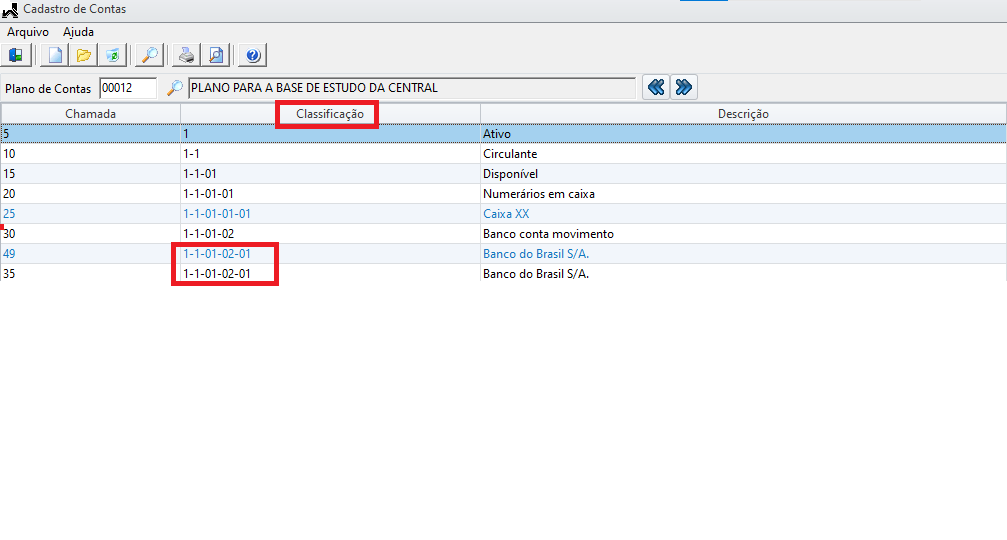Click Chamada cell 20
Screen dimensions: 1007x540
point(91,193)
